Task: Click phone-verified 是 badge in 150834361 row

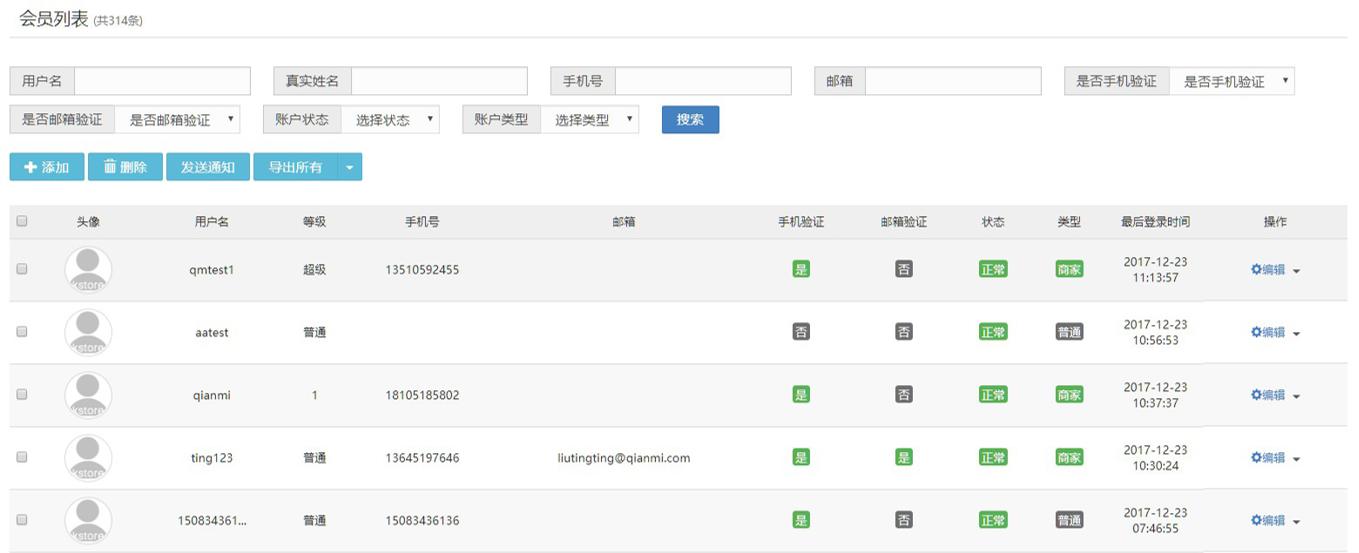Action: pyautogui.click(x=801, y=520)
